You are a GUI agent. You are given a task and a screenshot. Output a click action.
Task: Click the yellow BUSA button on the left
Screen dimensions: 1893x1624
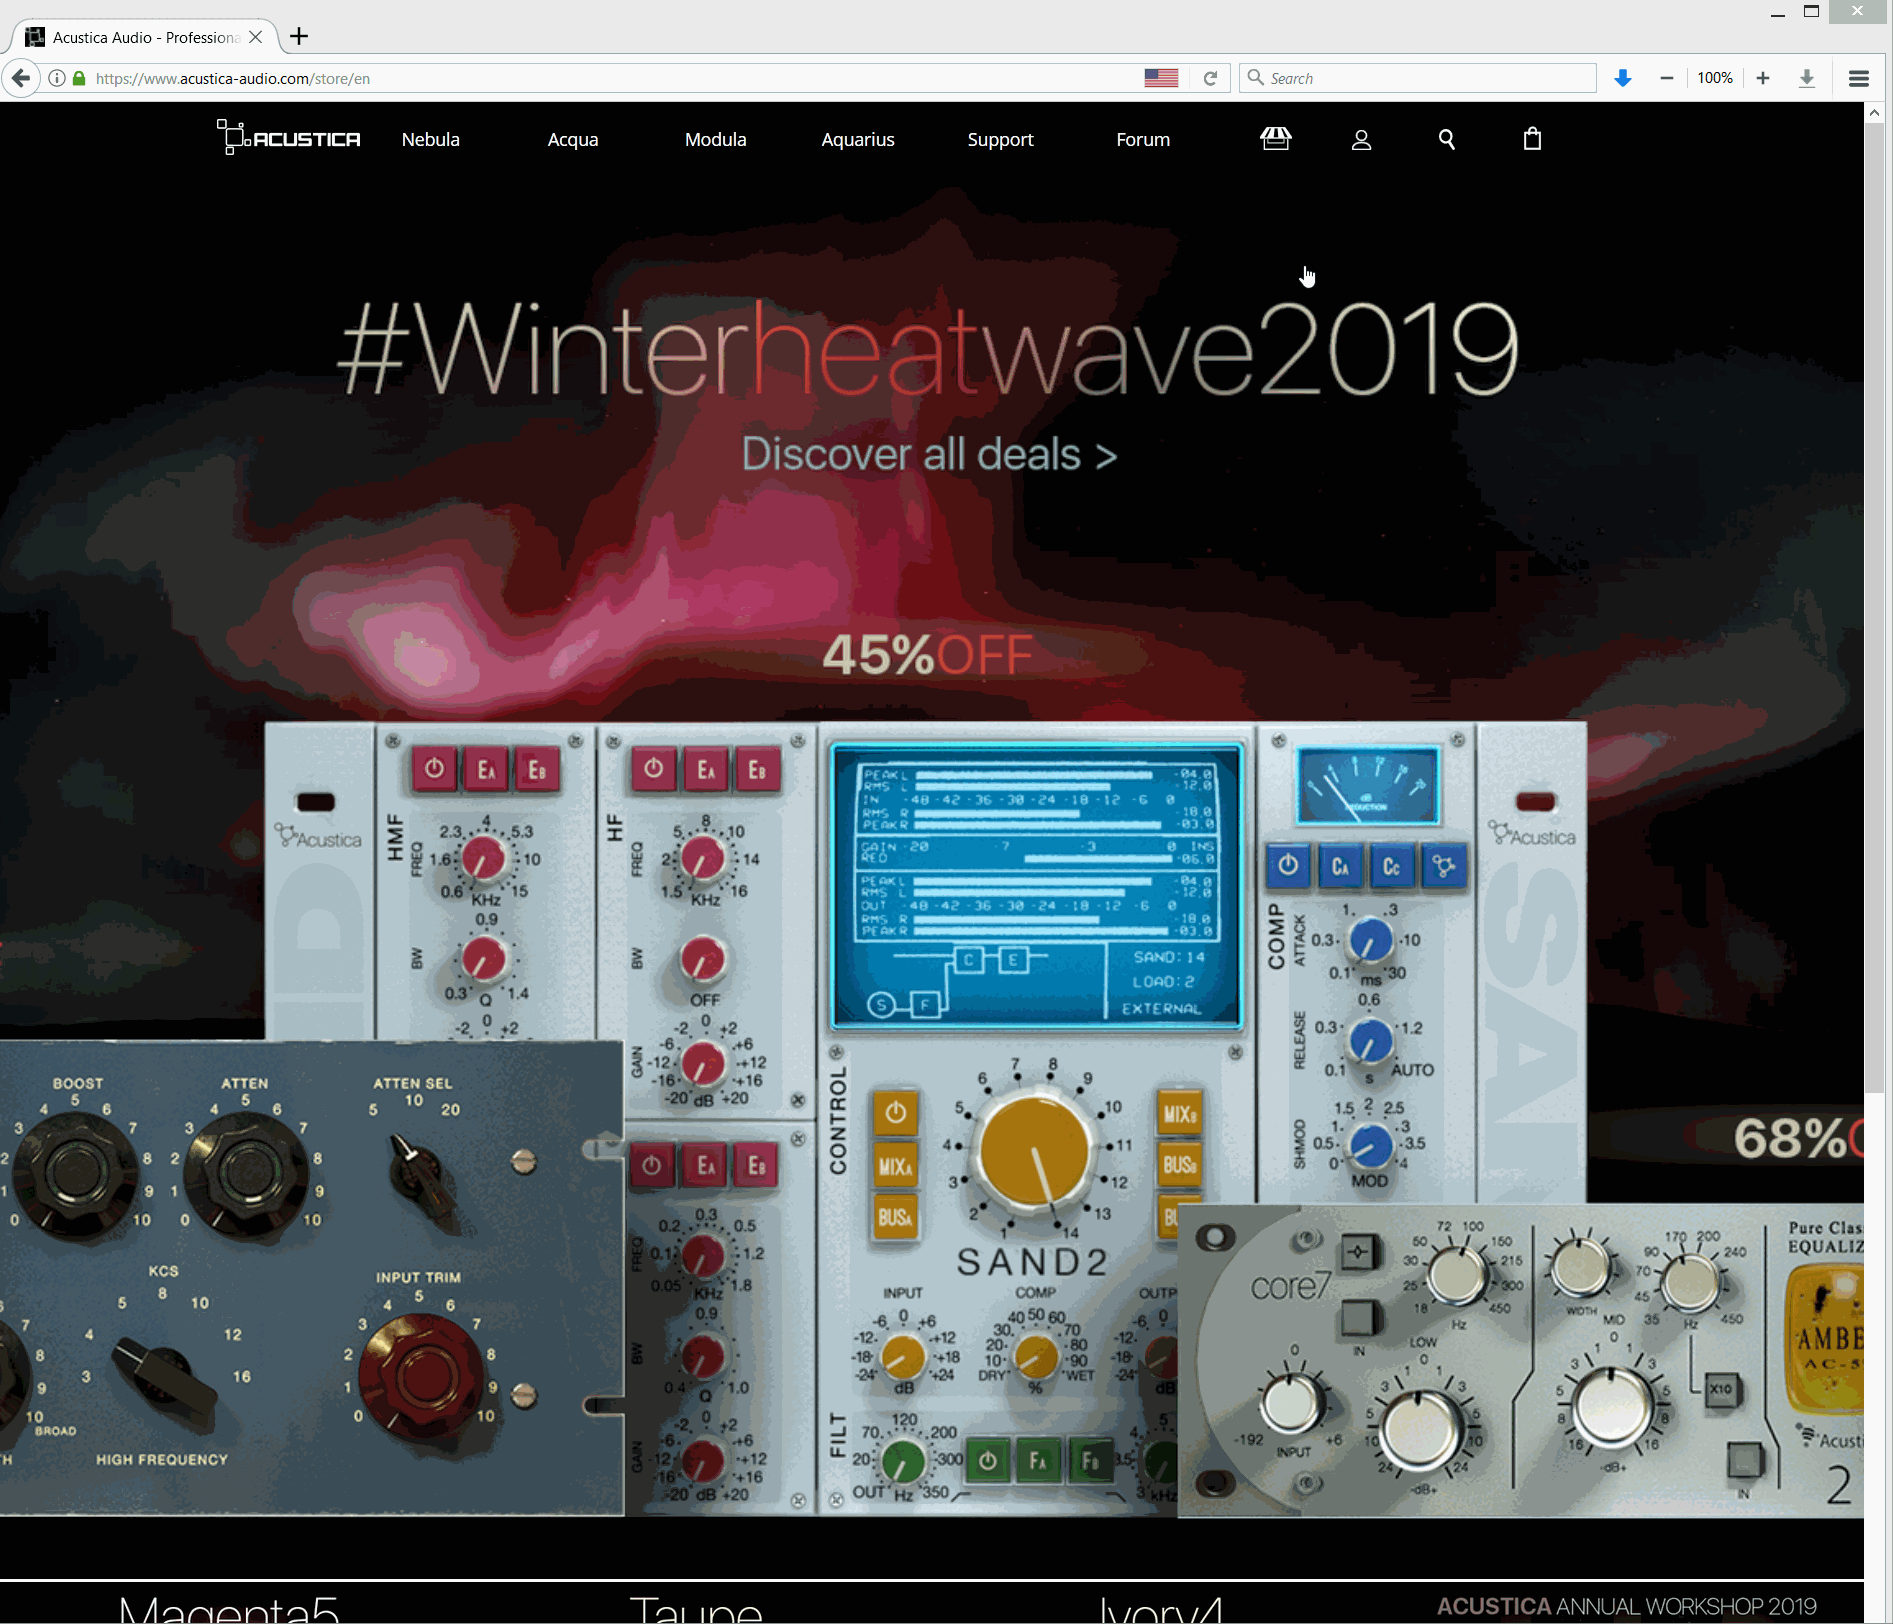coord(896,1218)
